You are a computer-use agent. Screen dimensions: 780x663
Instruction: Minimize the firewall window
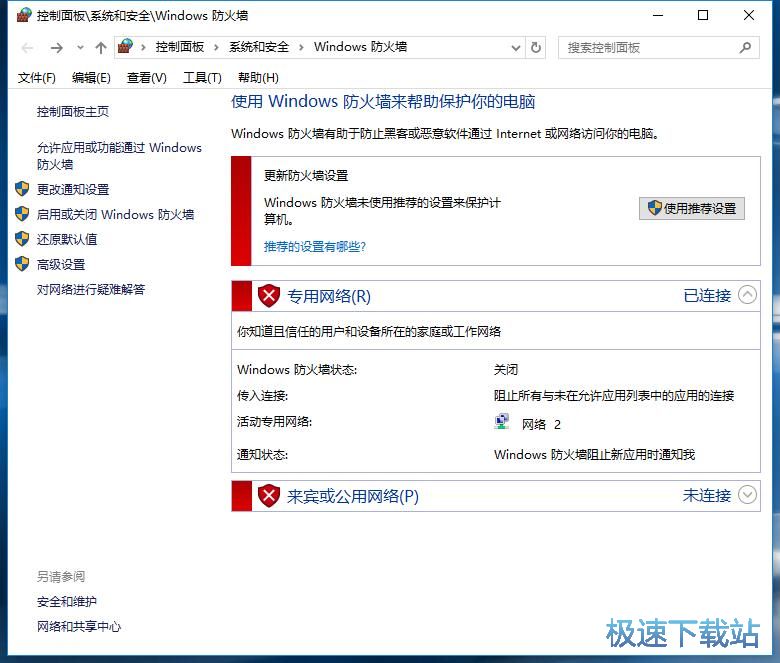[x=658, y=15]
